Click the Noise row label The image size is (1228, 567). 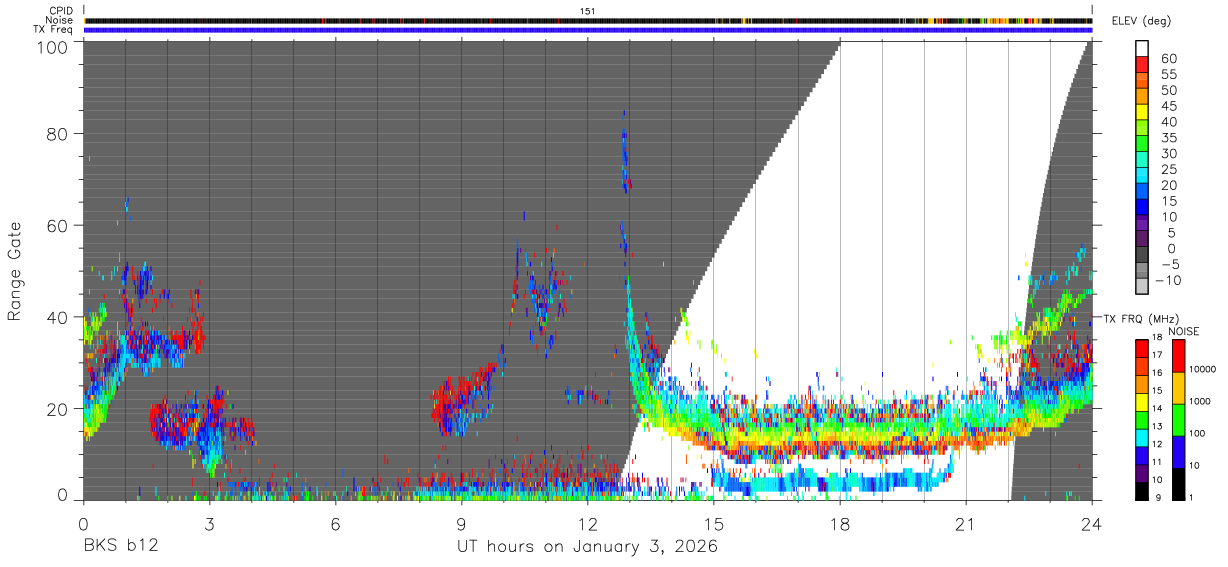point(60,20)
